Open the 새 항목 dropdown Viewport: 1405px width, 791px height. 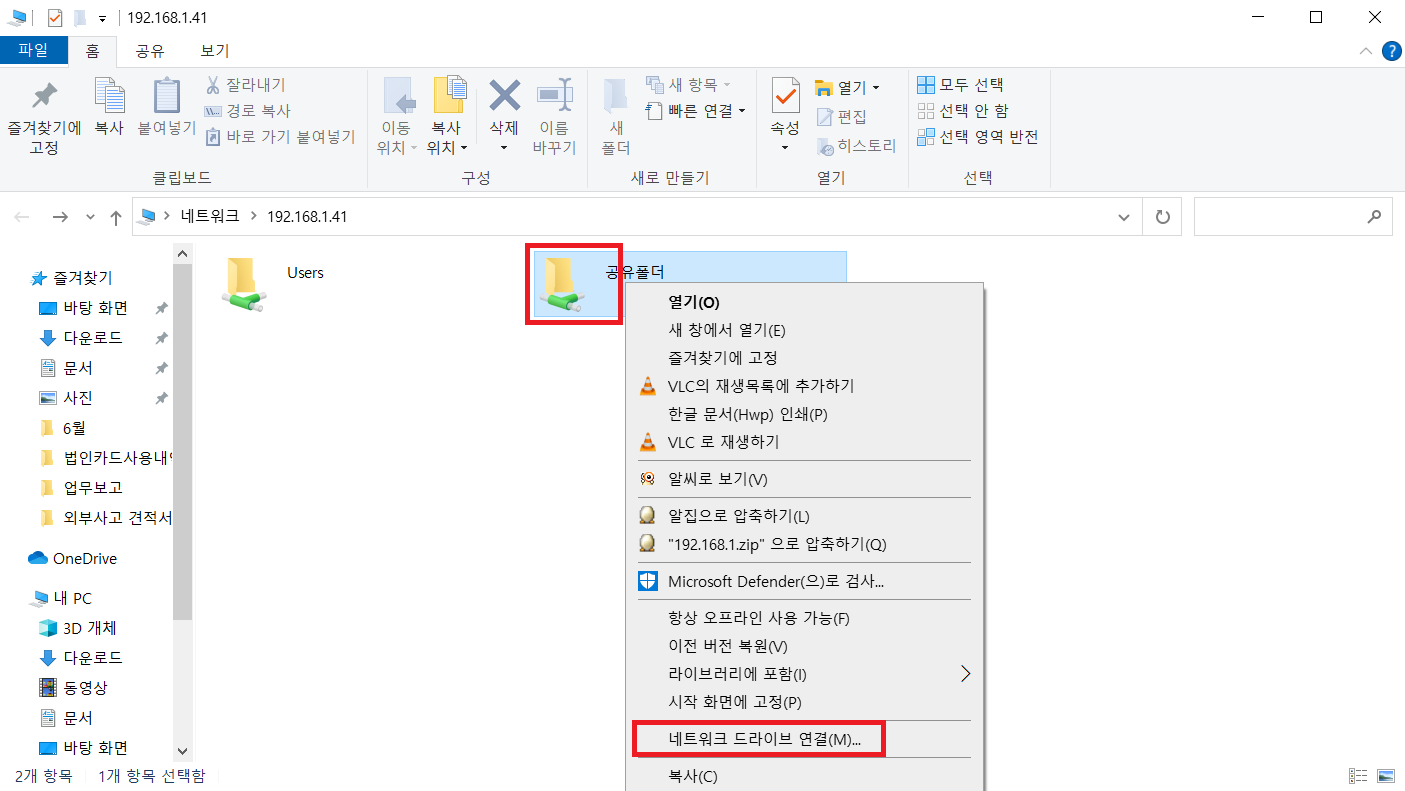click(x=688, y=85)
